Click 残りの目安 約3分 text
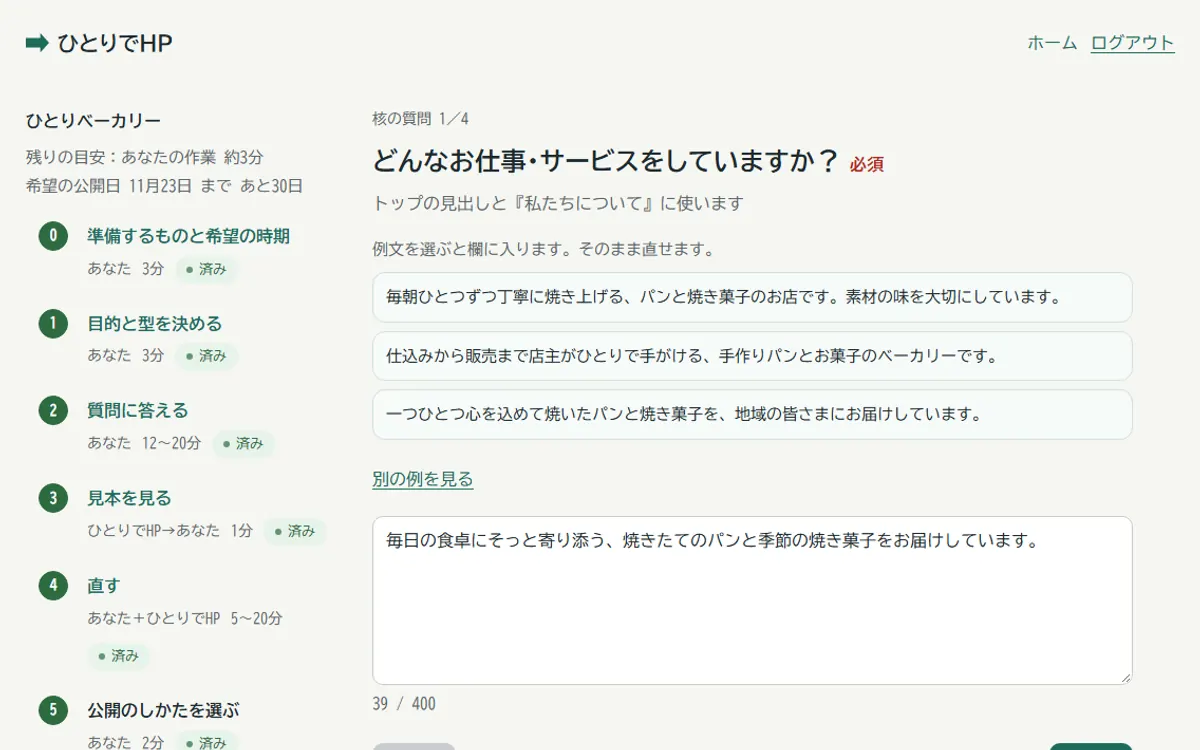1200x750 pixels. (x=145, y=157)
